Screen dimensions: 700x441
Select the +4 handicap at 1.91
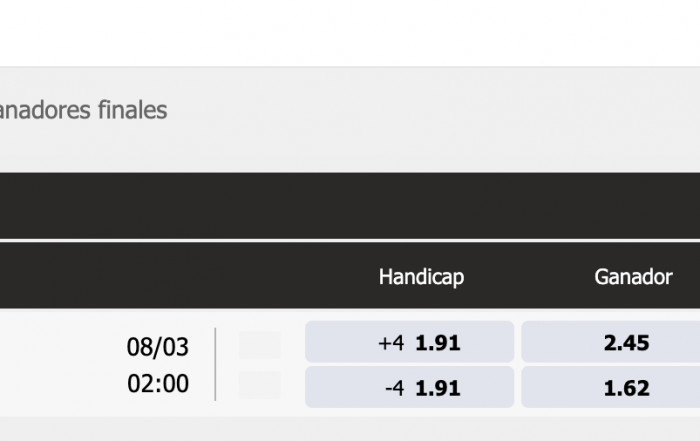point(409,342)
